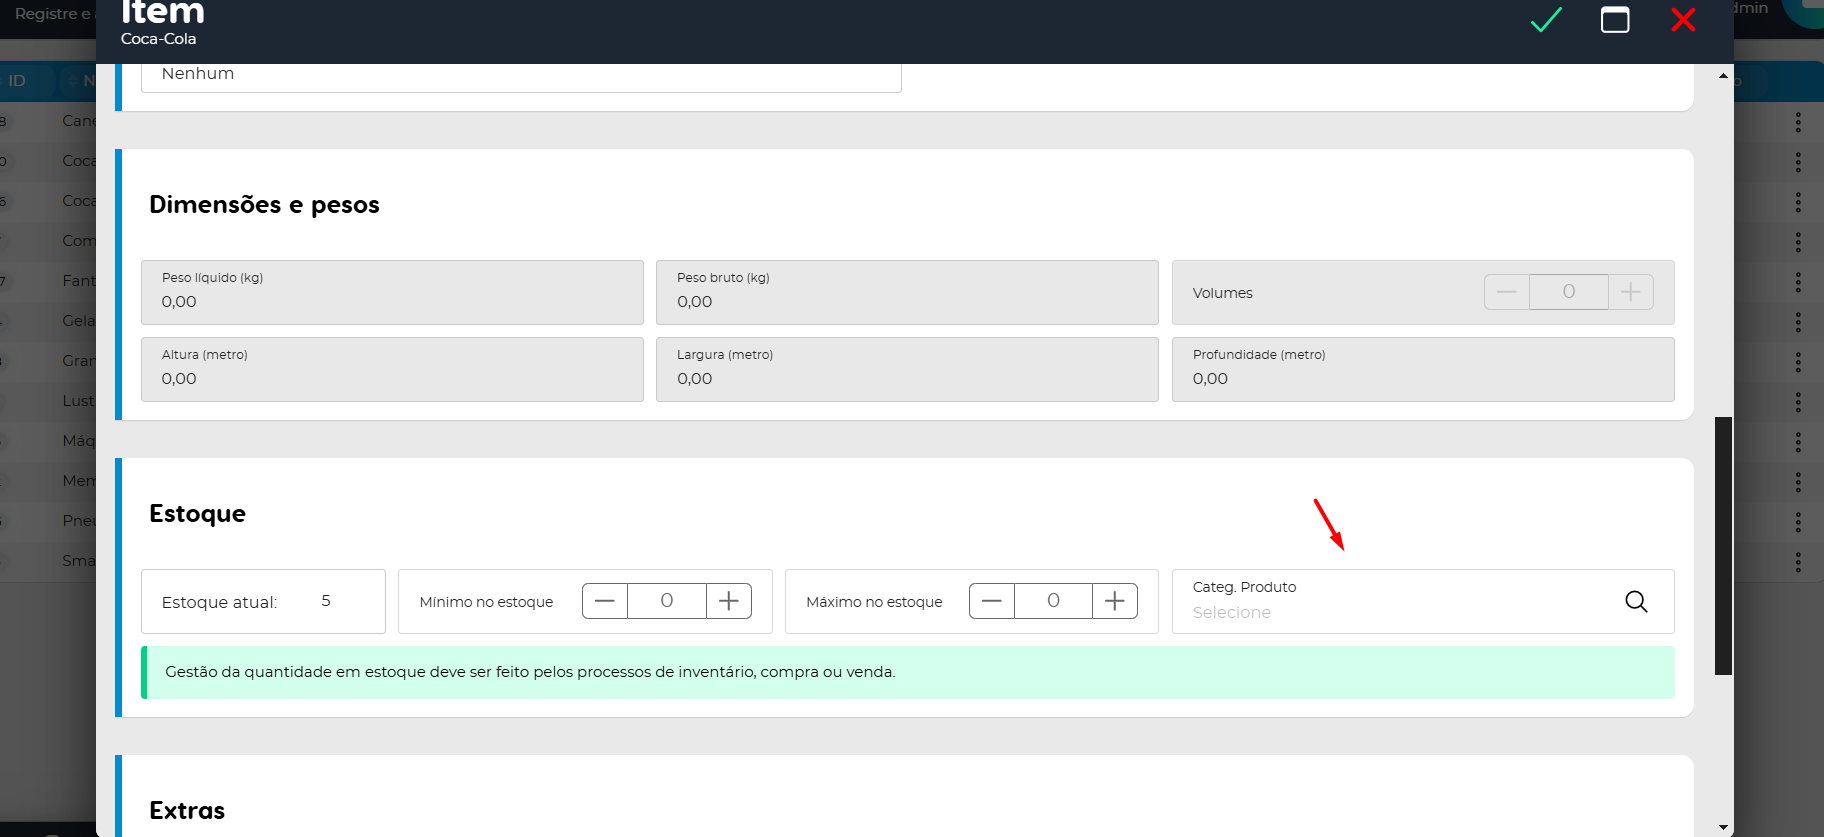The image size is (1824, 837).
Task: Click the Peso bruto (kg) field
Action: tap(906, 301)
